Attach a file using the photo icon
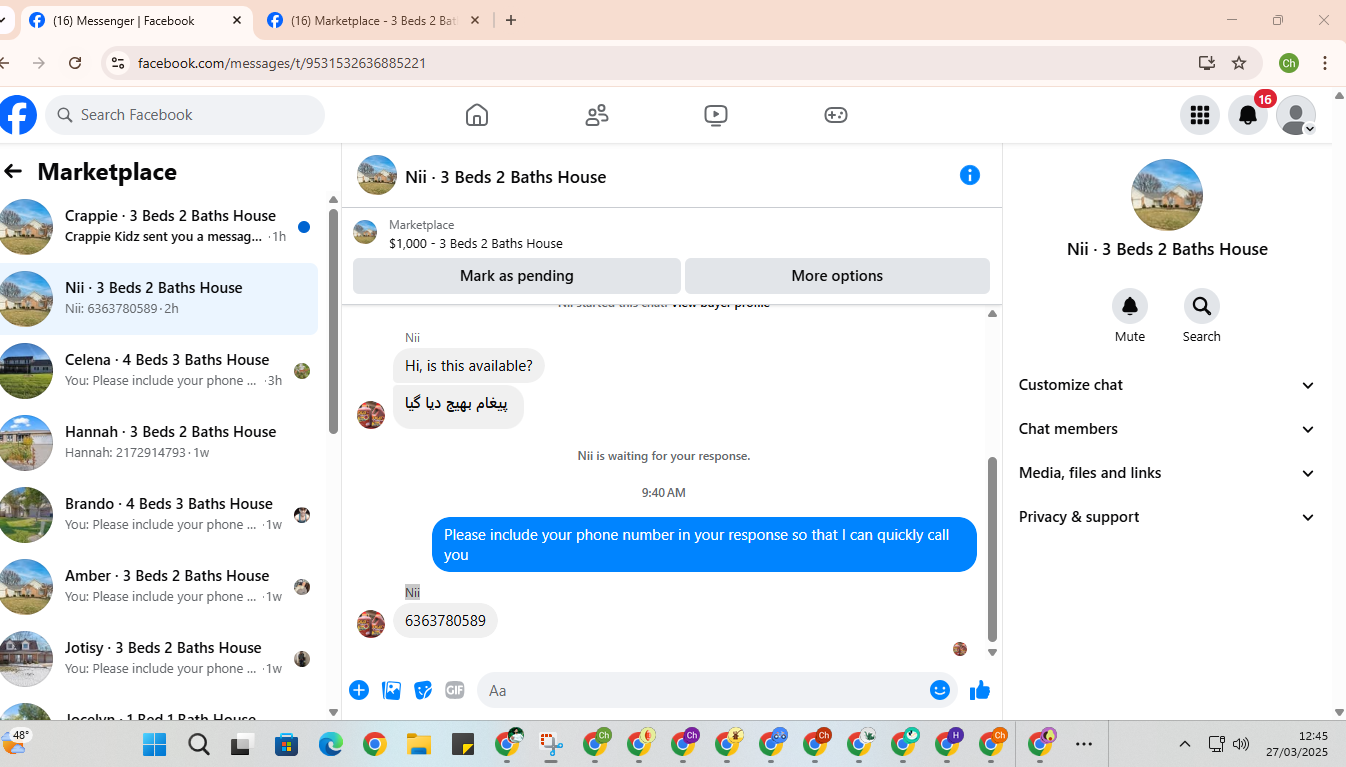The image size is (1346, 767). pos(392,690)
